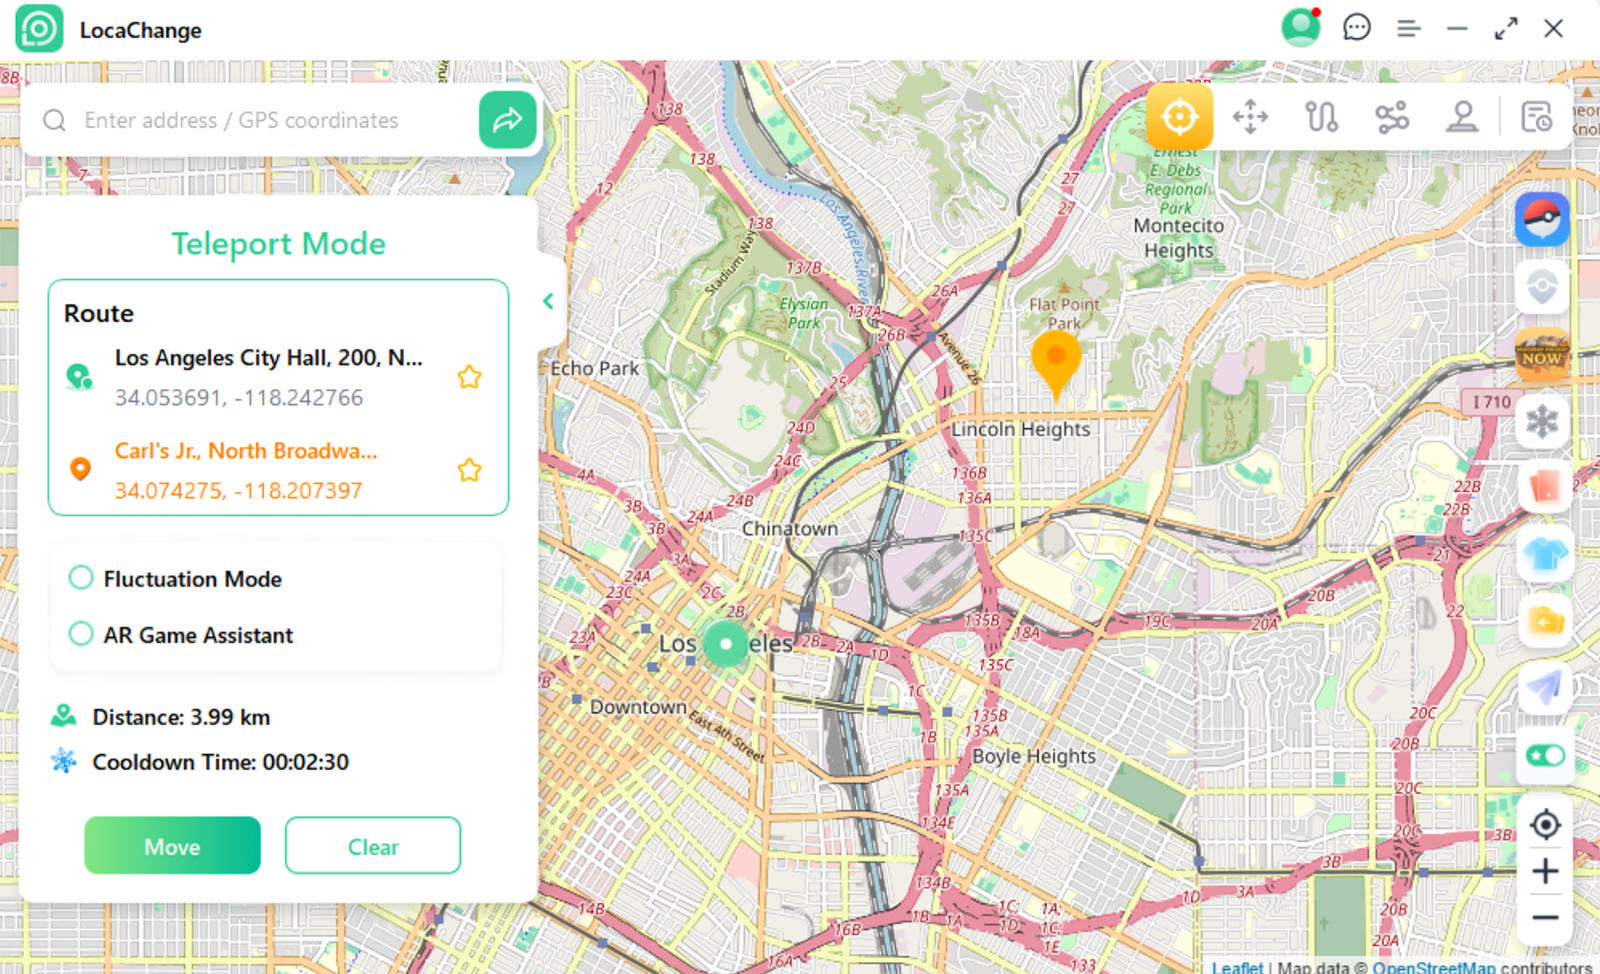
Task: Favorite Los Angeles City Hall location
Action: [469, 377]
